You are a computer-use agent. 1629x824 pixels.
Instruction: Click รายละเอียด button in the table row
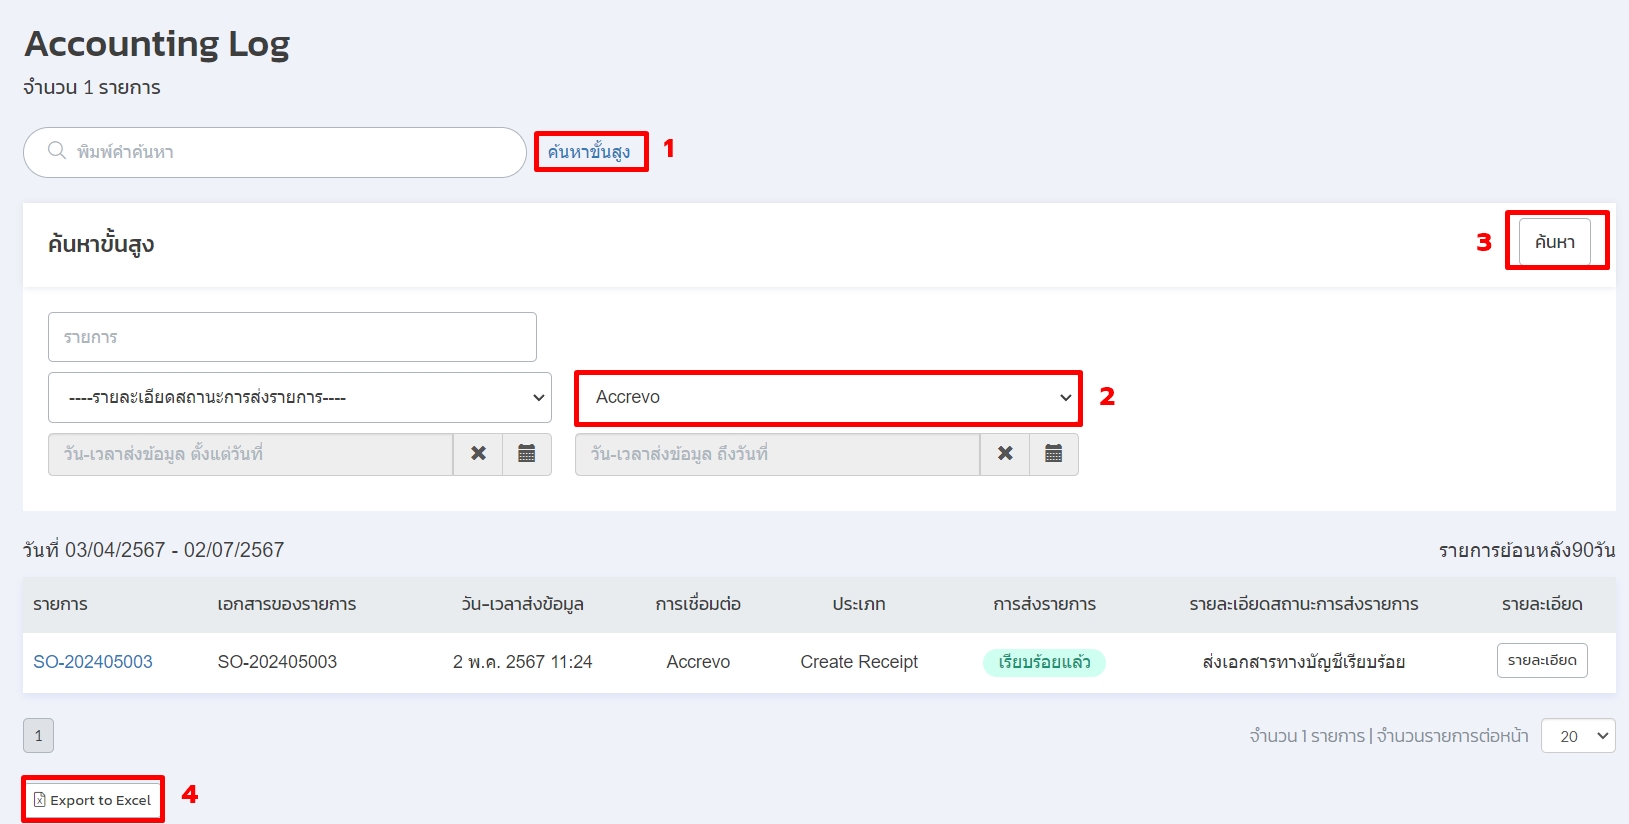tap(1541, 661)
